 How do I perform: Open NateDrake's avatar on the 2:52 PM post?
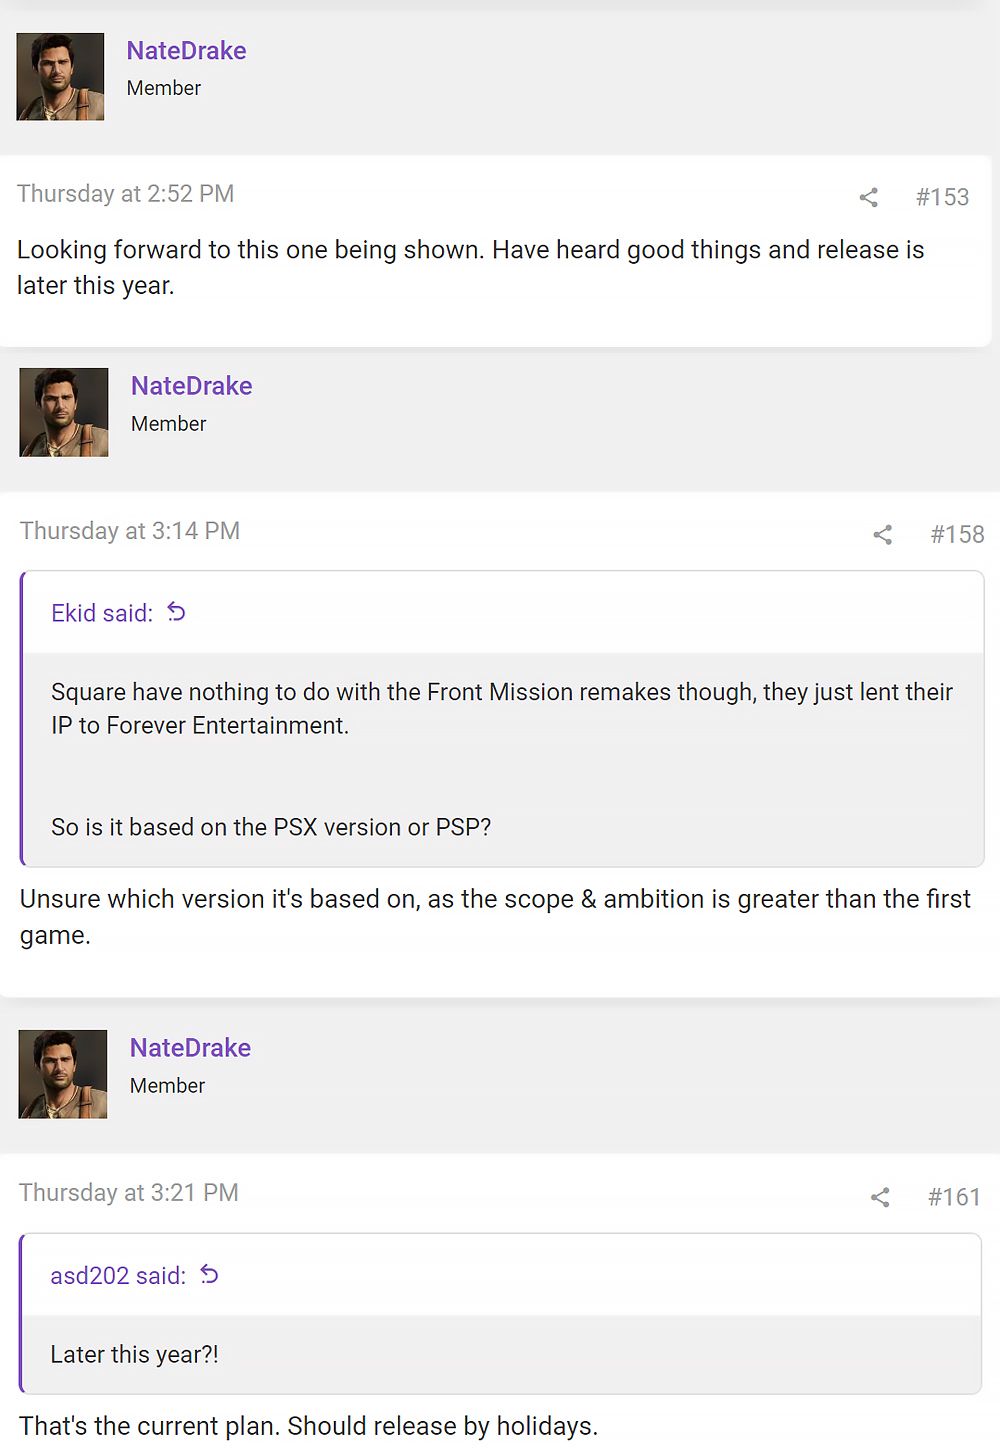(60, 77)
